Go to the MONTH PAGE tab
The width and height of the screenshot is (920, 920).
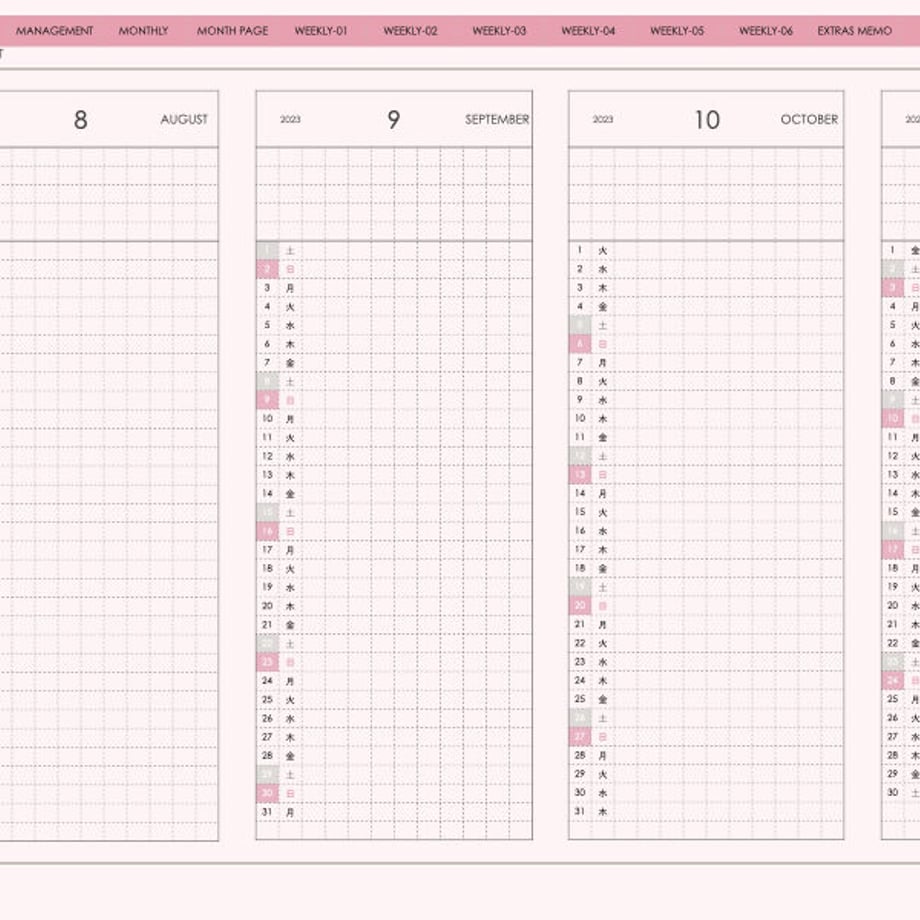pos(232,31)
